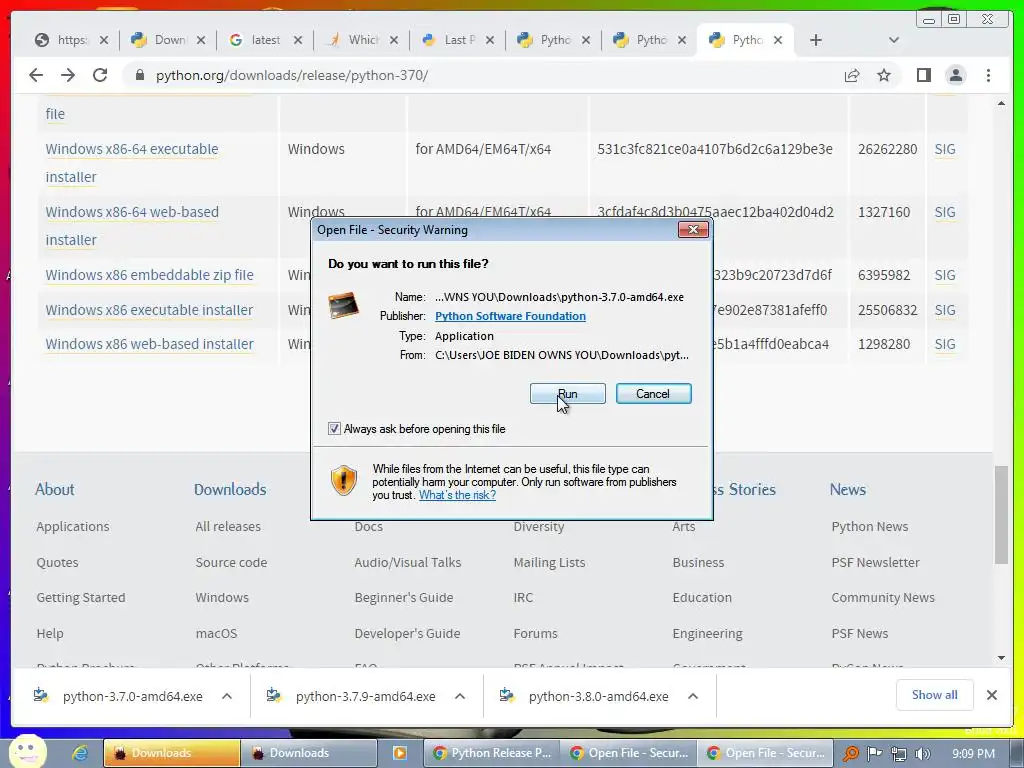Open footer News heading
Screen dimensions: 1024x768
[x=848, y=489]
